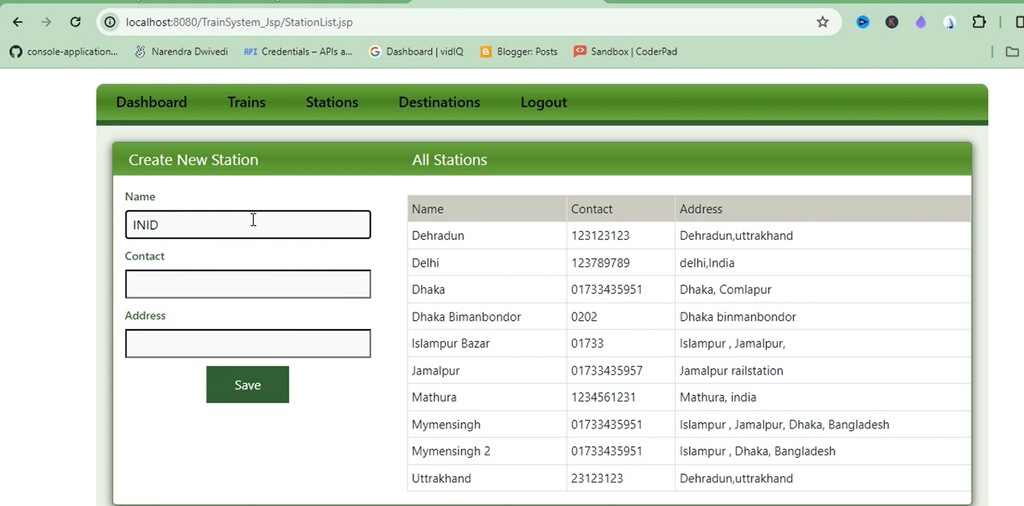Focus the station Name input field
This screenshot has height=506, width=1024.
coord(248,225)
